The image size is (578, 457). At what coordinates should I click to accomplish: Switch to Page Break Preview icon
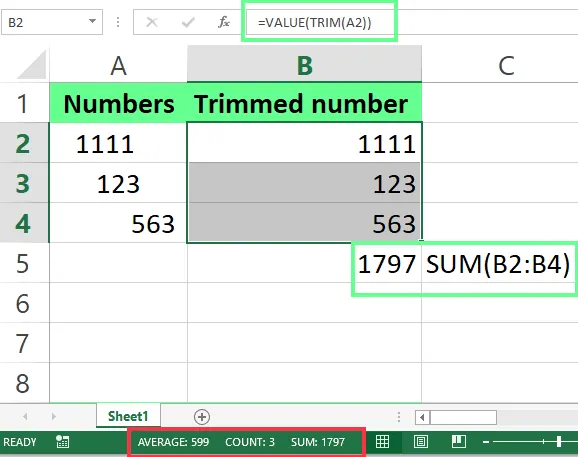pyautogui.click(x=459, y=441)
